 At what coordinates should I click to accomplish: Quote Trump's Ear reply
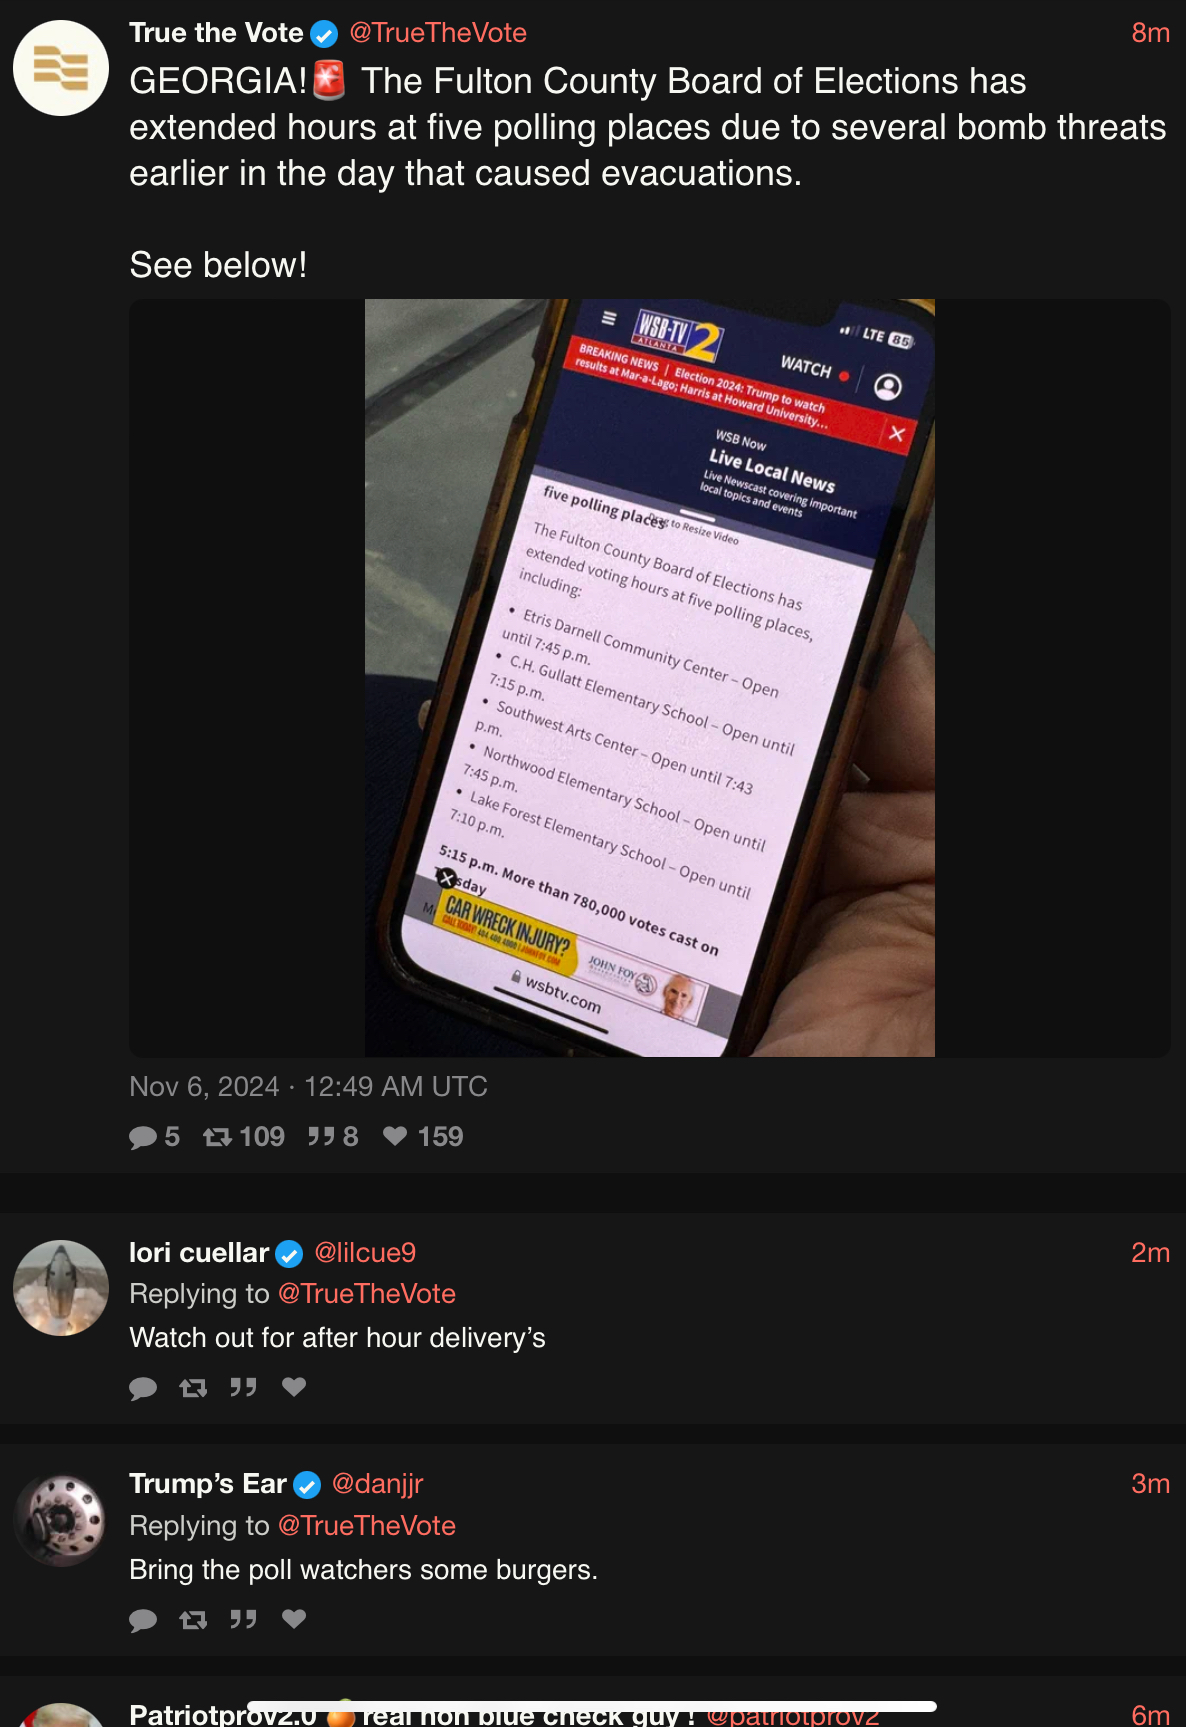(243, 1619)
